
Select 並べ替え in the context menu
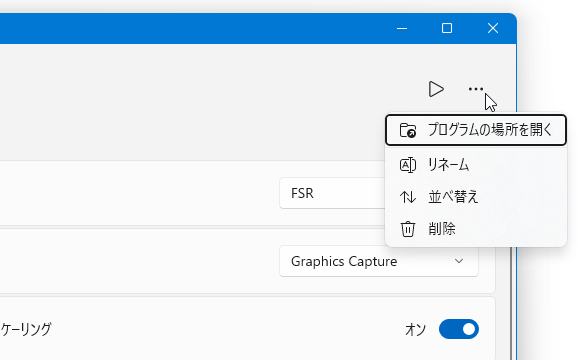coord(476,197)
